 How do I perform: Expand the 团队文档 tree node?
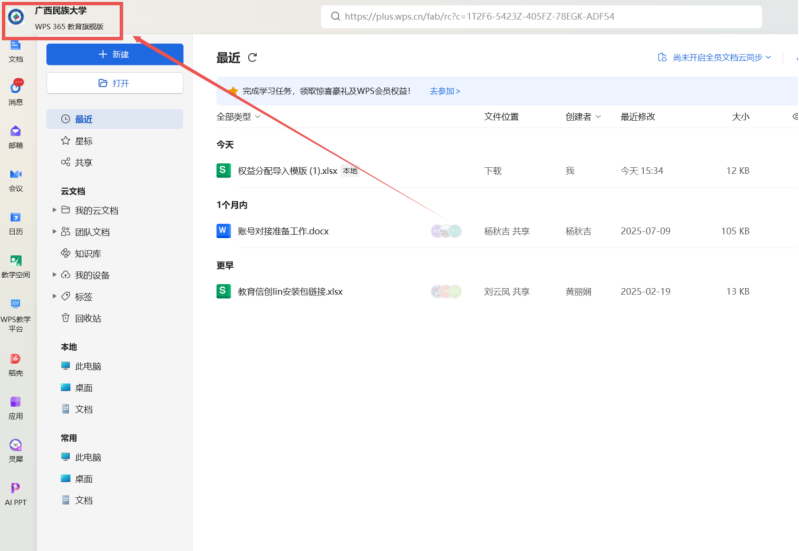(x=54, y=232)
